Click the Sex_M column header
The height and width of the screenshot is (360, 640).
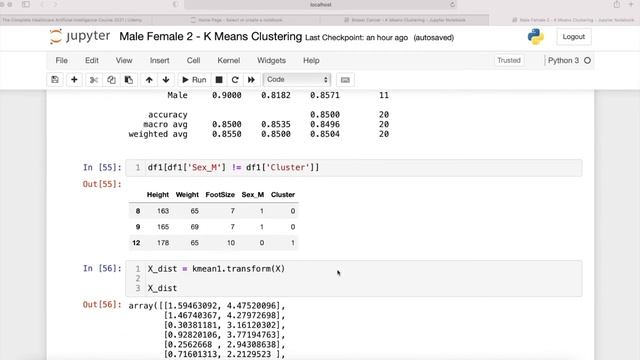[x=253, y=195]
